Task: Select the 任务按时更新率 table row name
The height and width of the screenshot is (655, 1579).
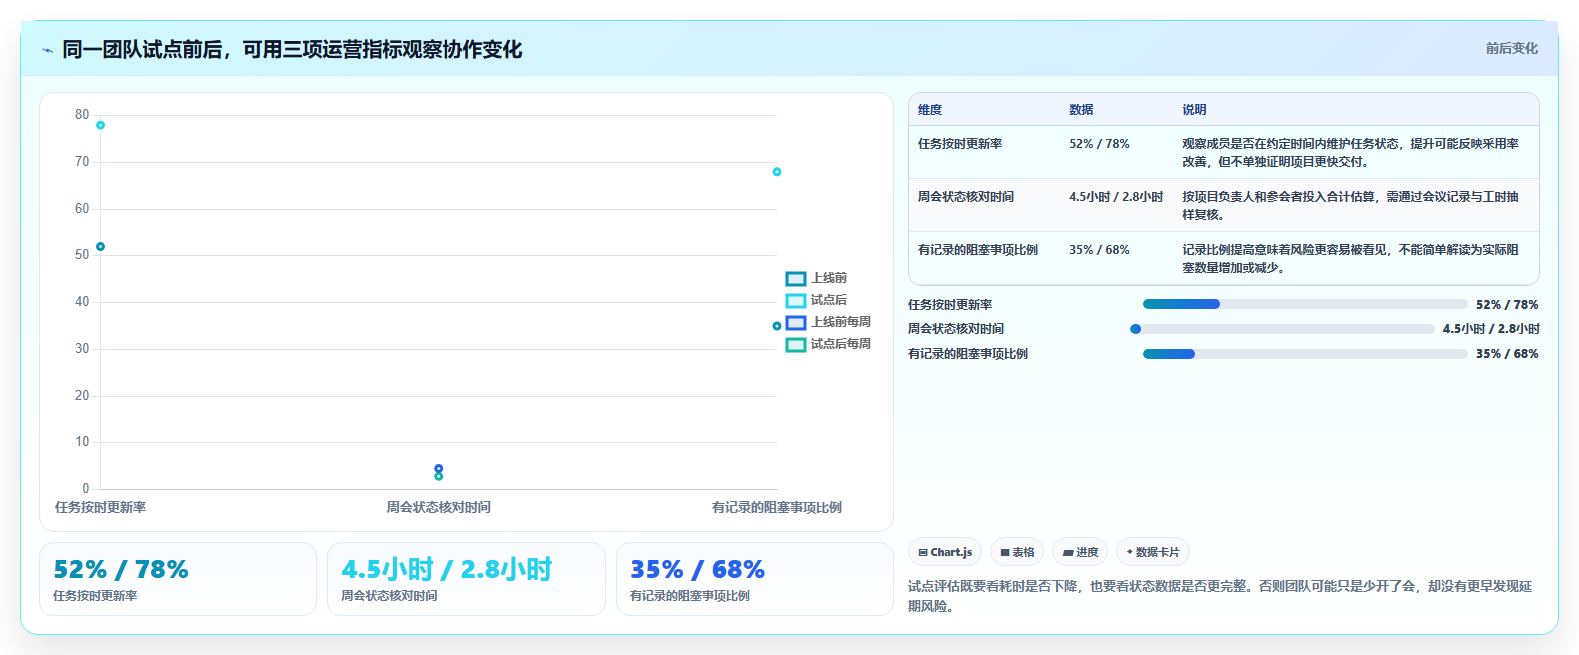Action: [960, 144]
